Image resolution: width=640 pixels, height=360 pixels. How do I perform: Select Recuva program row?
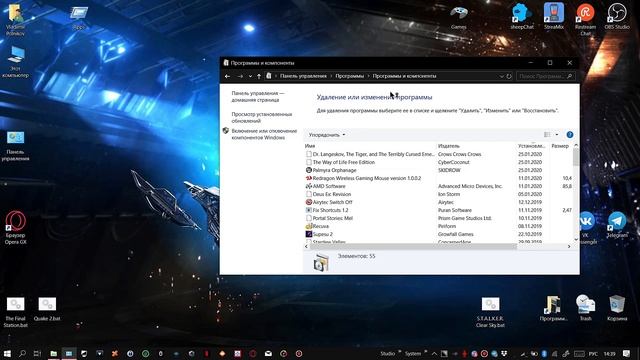tap(438, 226)
